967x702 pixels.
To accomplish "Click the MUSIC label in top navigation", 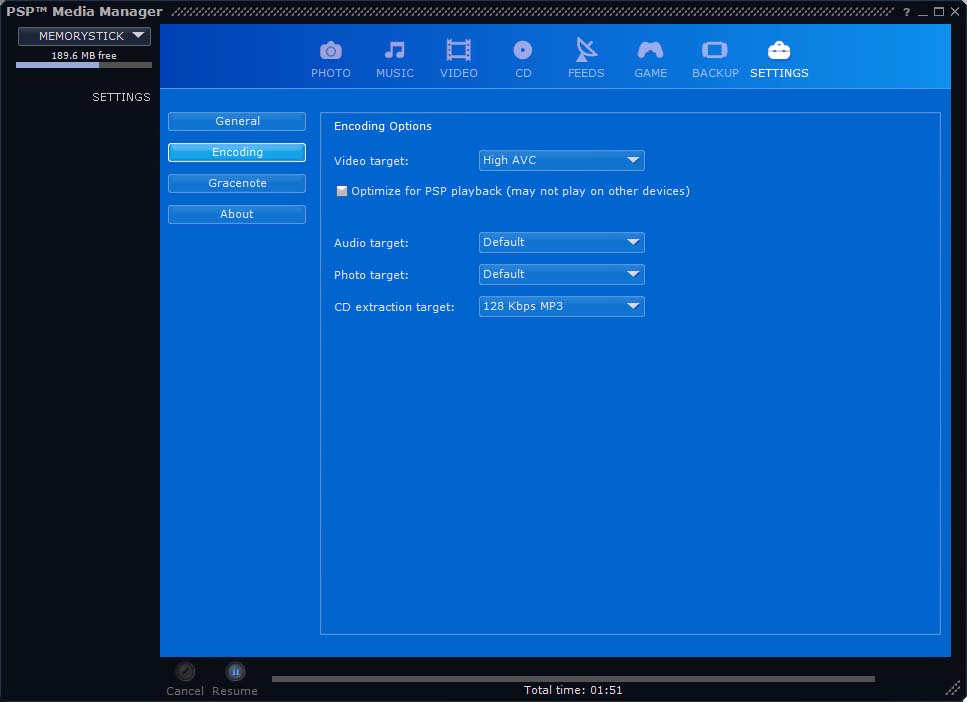I will tap(395, 73).
